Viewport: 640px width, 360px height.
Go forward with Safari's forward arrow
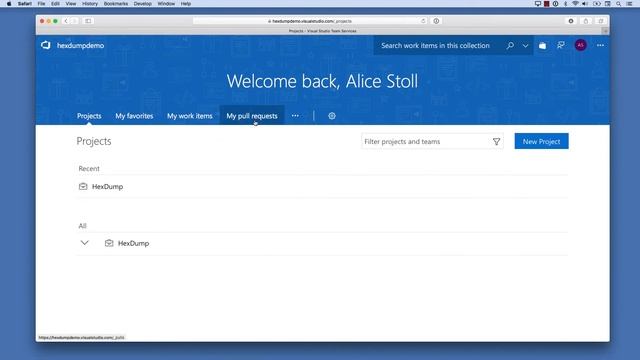coord(74,21)
